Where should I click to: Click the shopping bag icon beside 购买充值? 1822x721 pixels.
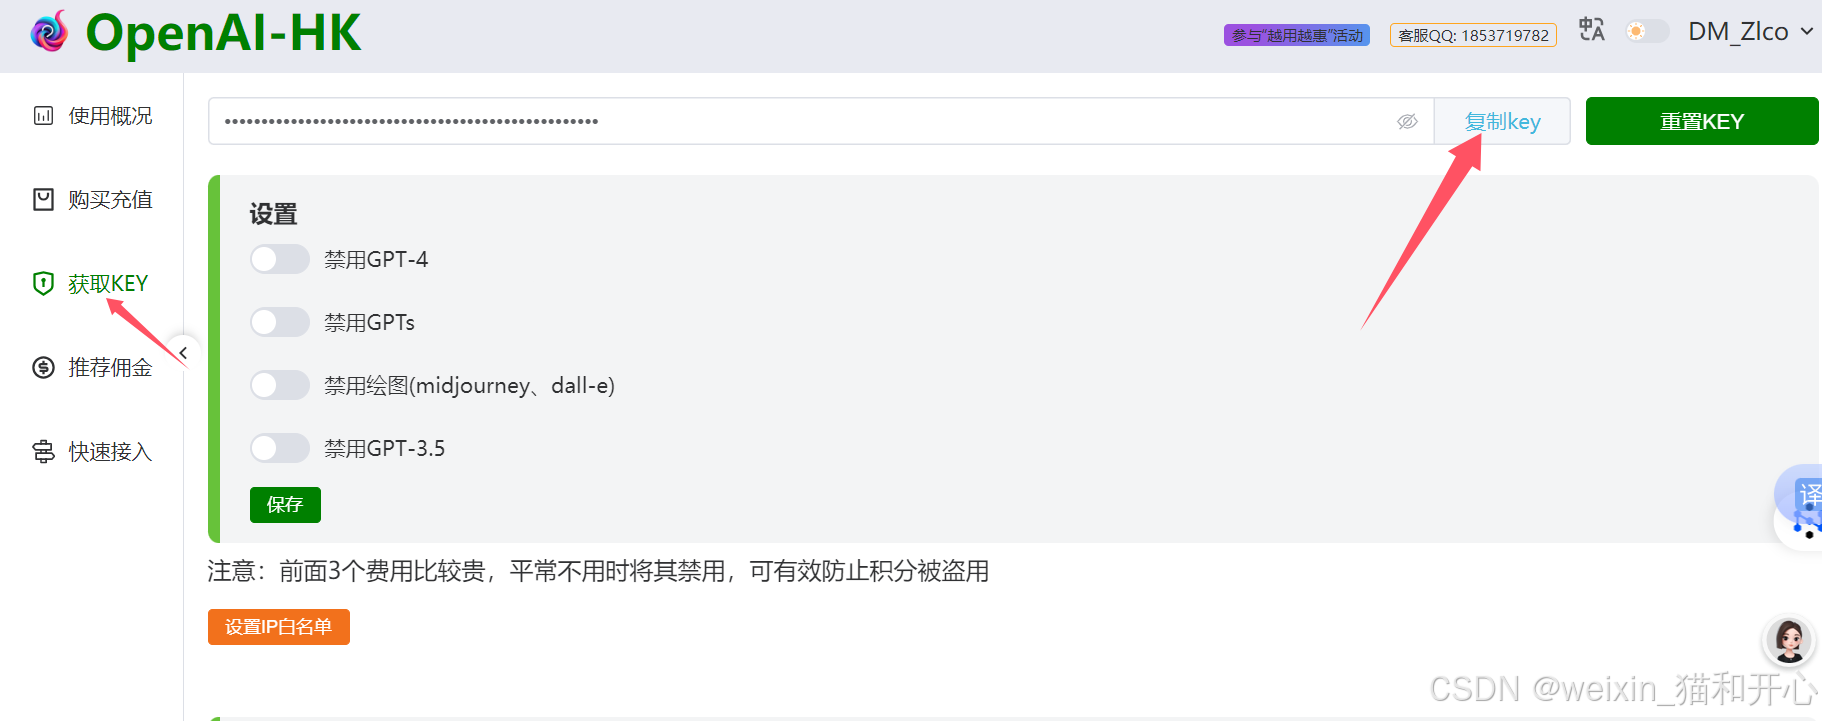point(43,200)
